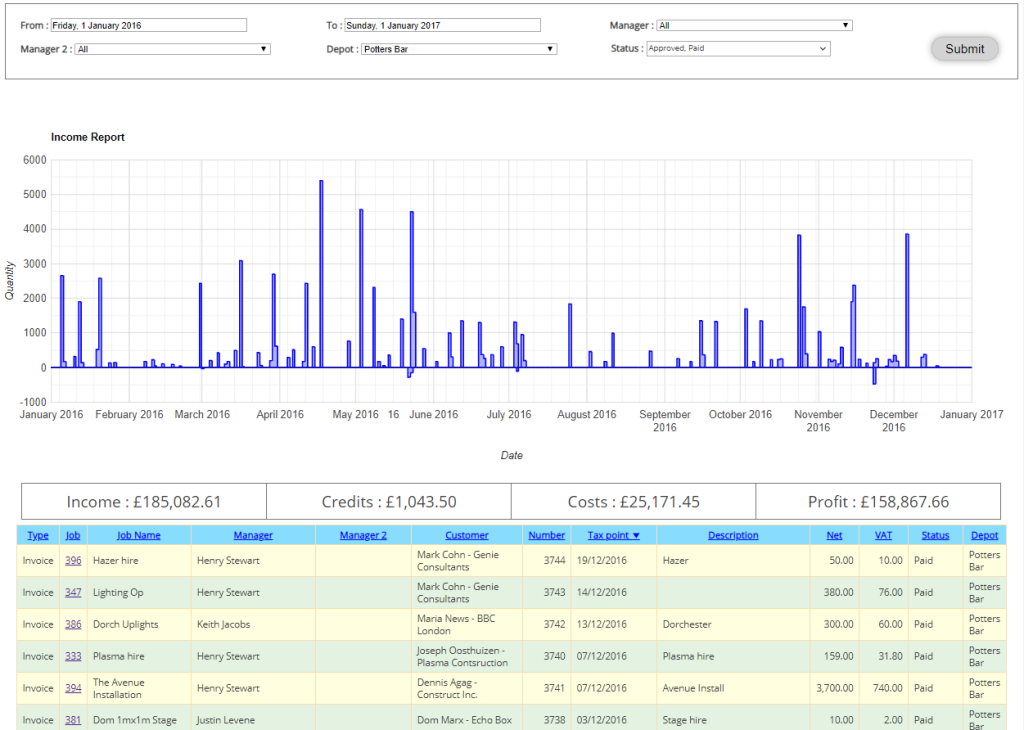Click the 'Costs : £25,171.45' summary box
The height and width of the screenshot is (730, 1024).
tap(633, 501)
